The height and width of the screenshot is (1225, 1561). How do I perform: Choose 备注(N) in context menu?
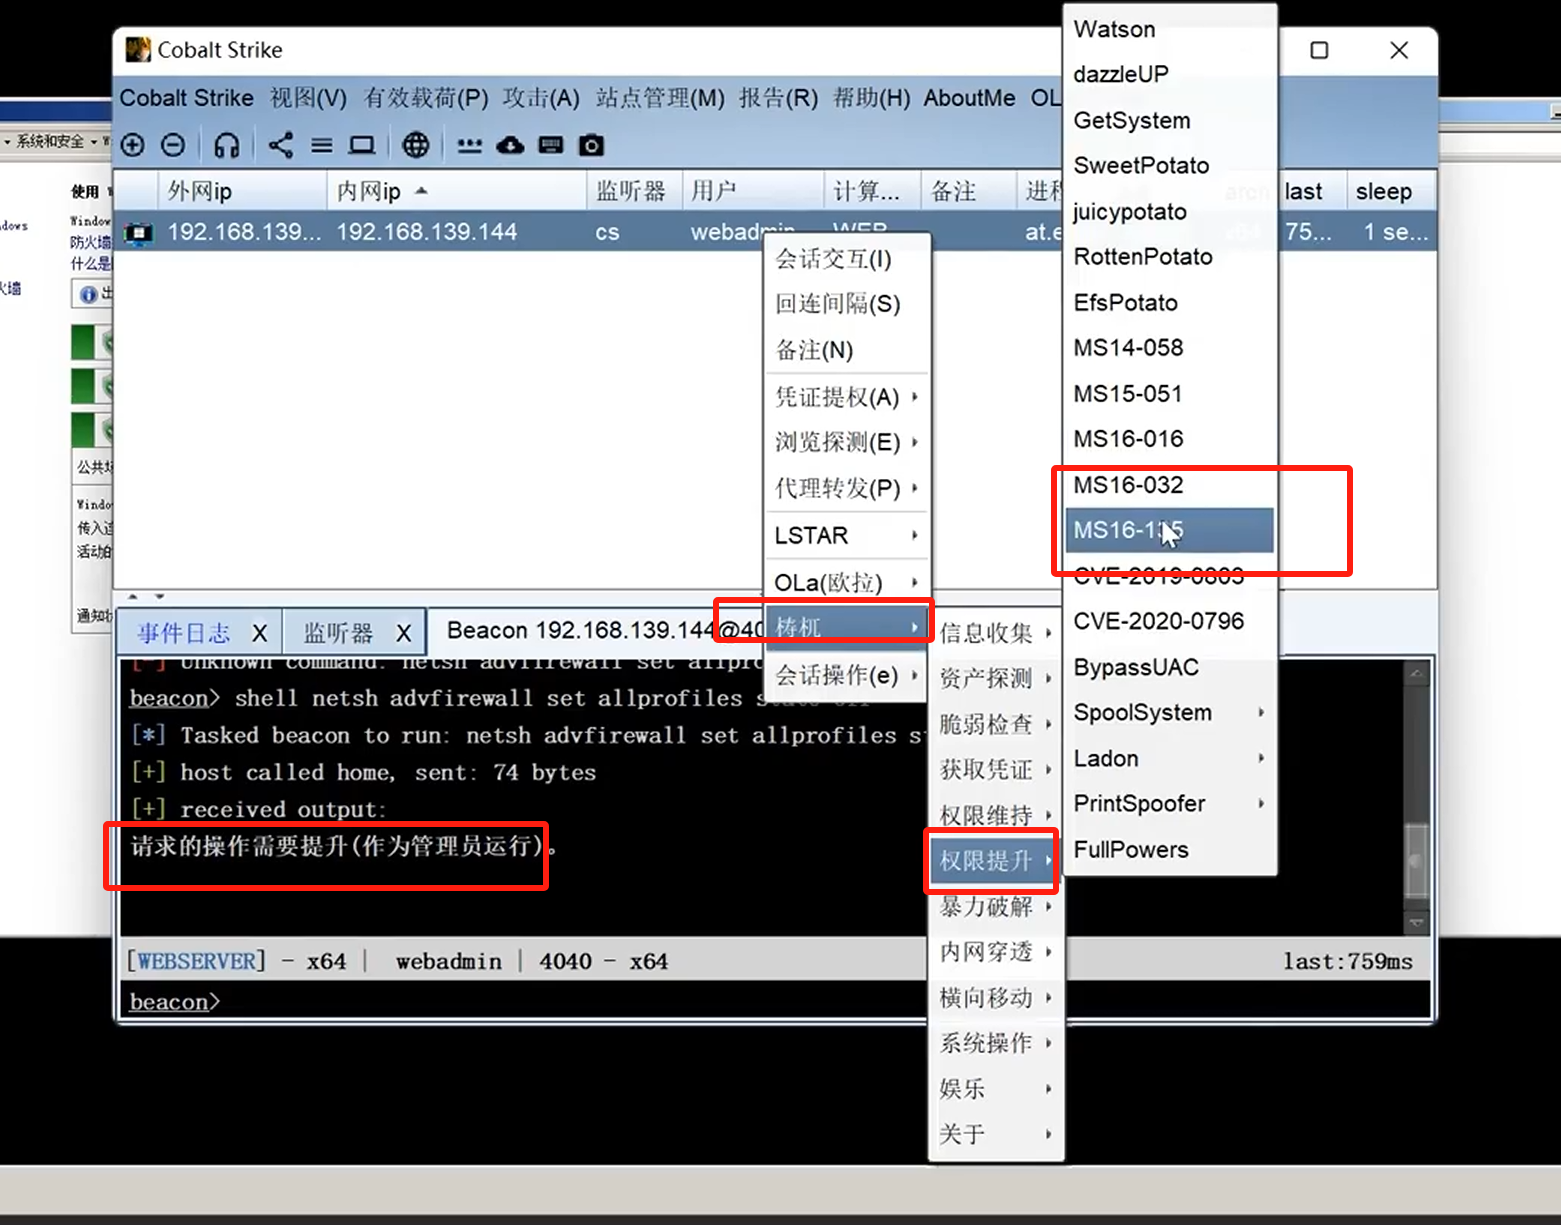847,350
